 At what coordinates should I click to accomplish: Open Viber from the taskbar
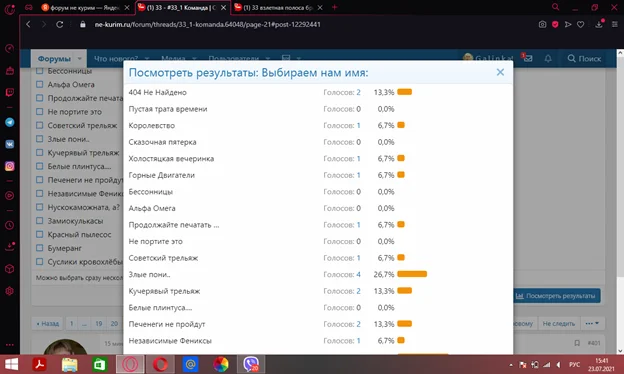tap(251, 364)
